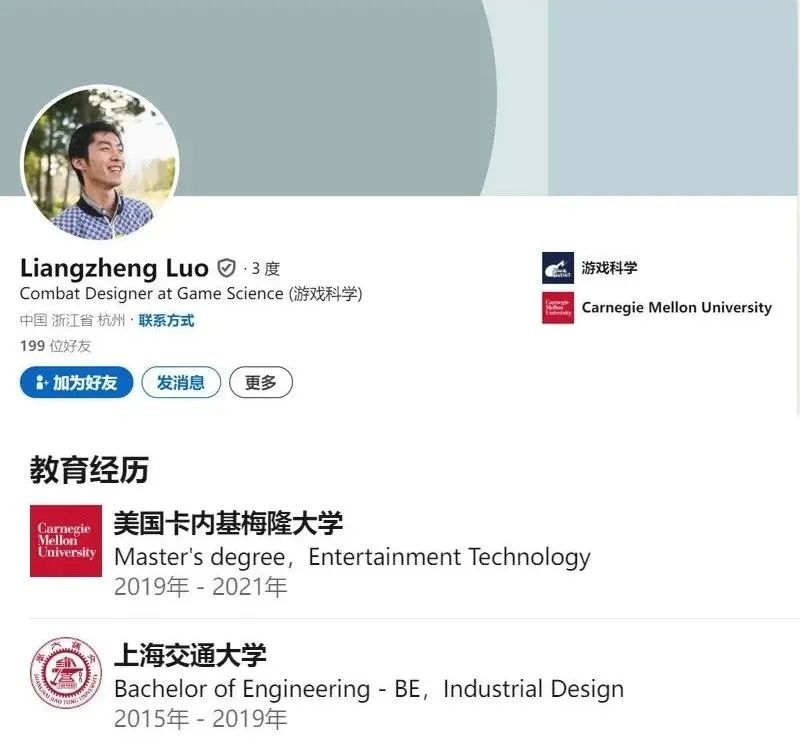Click the large Carnegie Mellon education logo
Image resolution: width=800 pixels, height=755 pixels.
66,541
